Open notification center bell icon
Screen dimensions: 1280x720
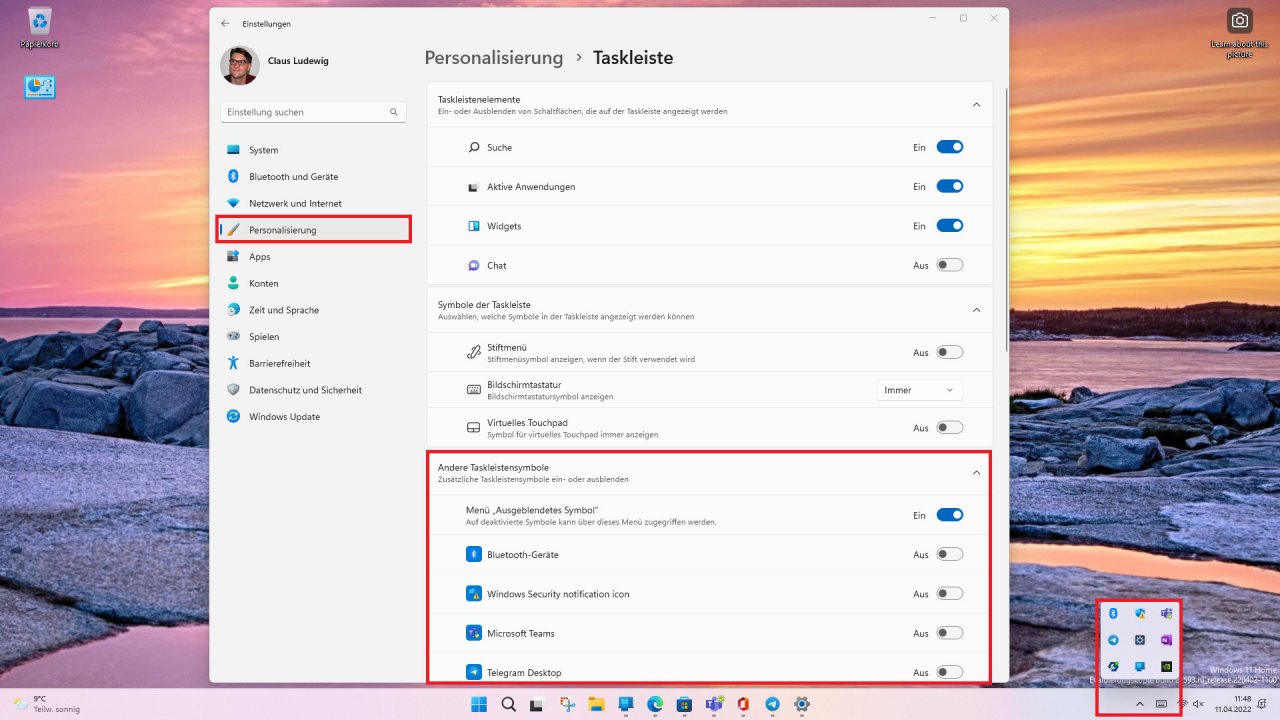(1264, 704)
